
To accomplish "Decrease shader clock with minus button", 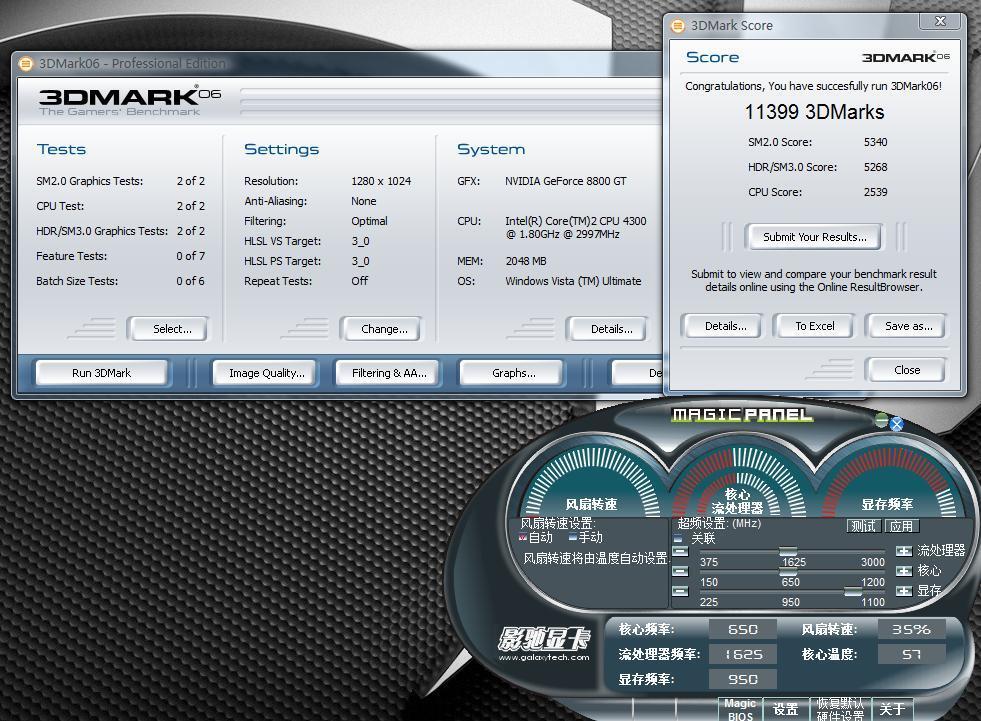I will click(680, 551).
